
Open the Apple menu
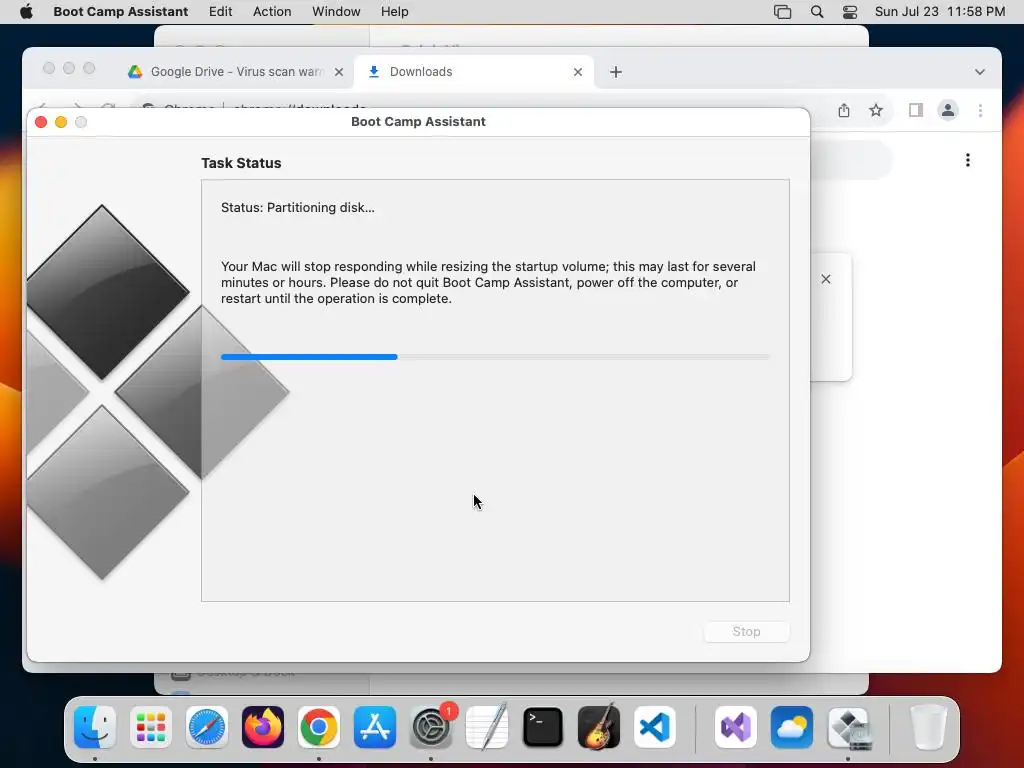click(x=26, y=12)
